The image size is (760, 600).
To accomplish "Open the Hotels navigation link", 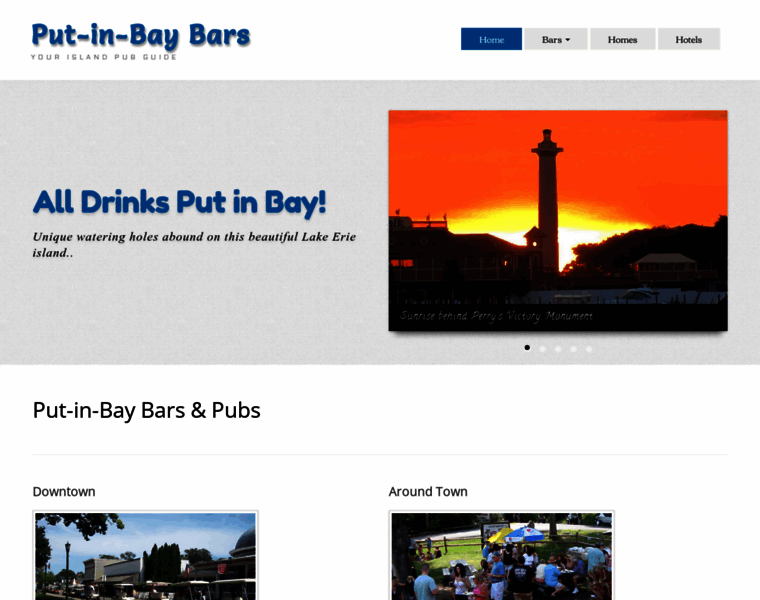I will (688, 39).
